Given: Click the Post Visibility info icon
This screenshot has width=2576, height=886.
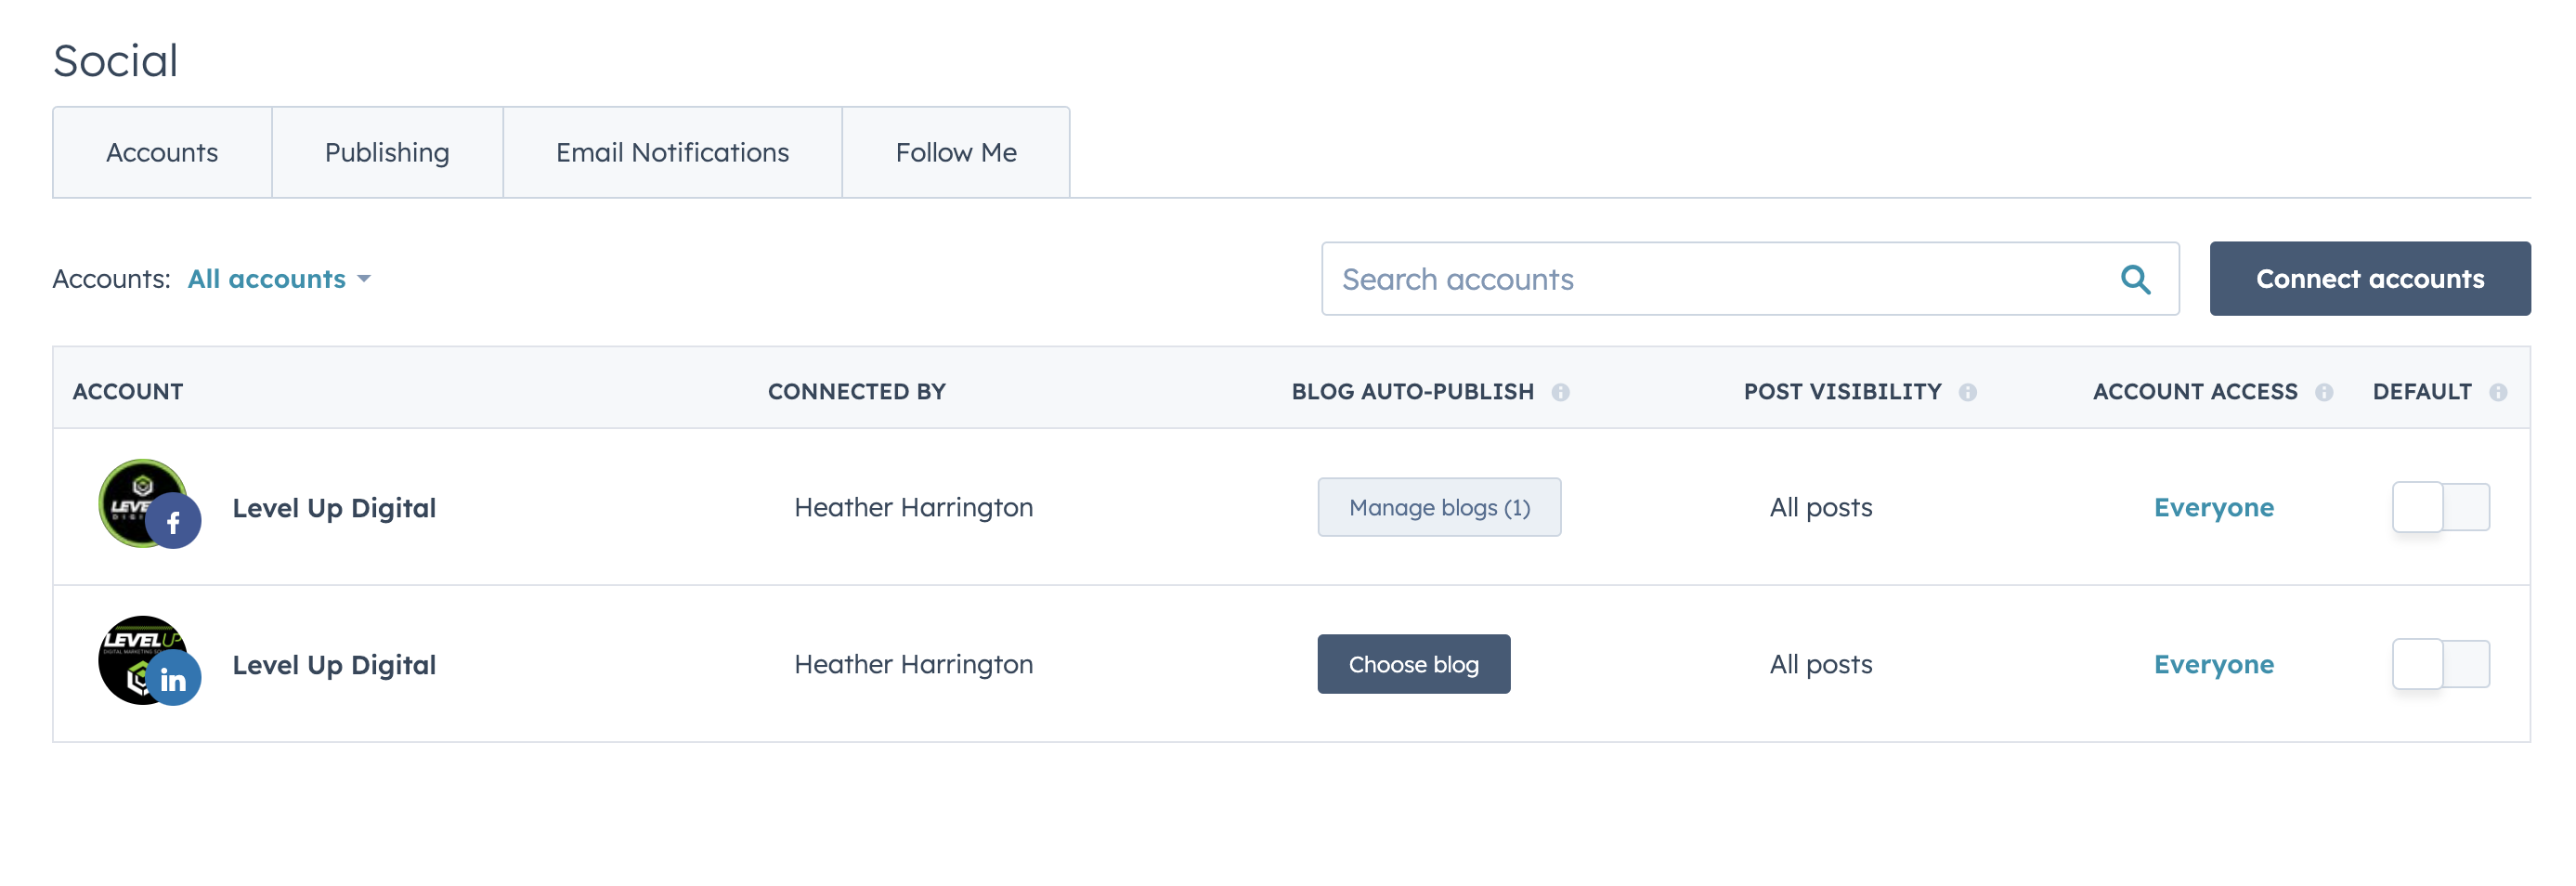Looking at the screenshot, I should [1967, 392].
